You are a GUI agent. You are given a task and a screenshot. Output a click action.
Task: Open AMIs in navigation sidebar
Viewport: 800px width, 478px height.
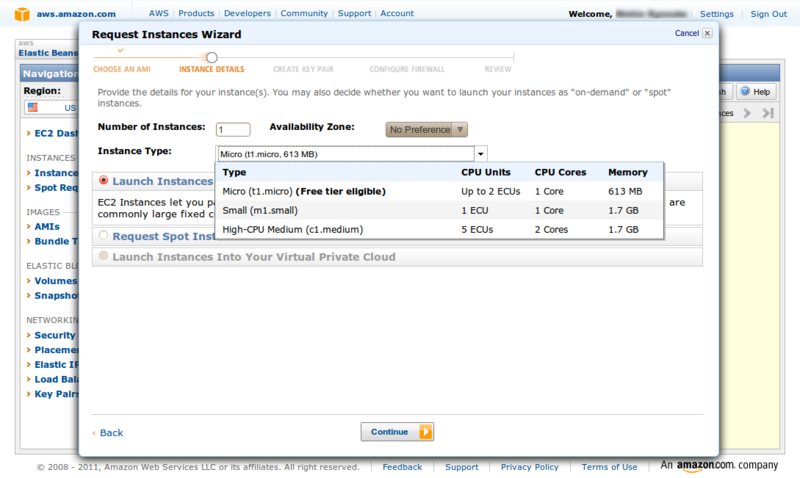point(47,227)
